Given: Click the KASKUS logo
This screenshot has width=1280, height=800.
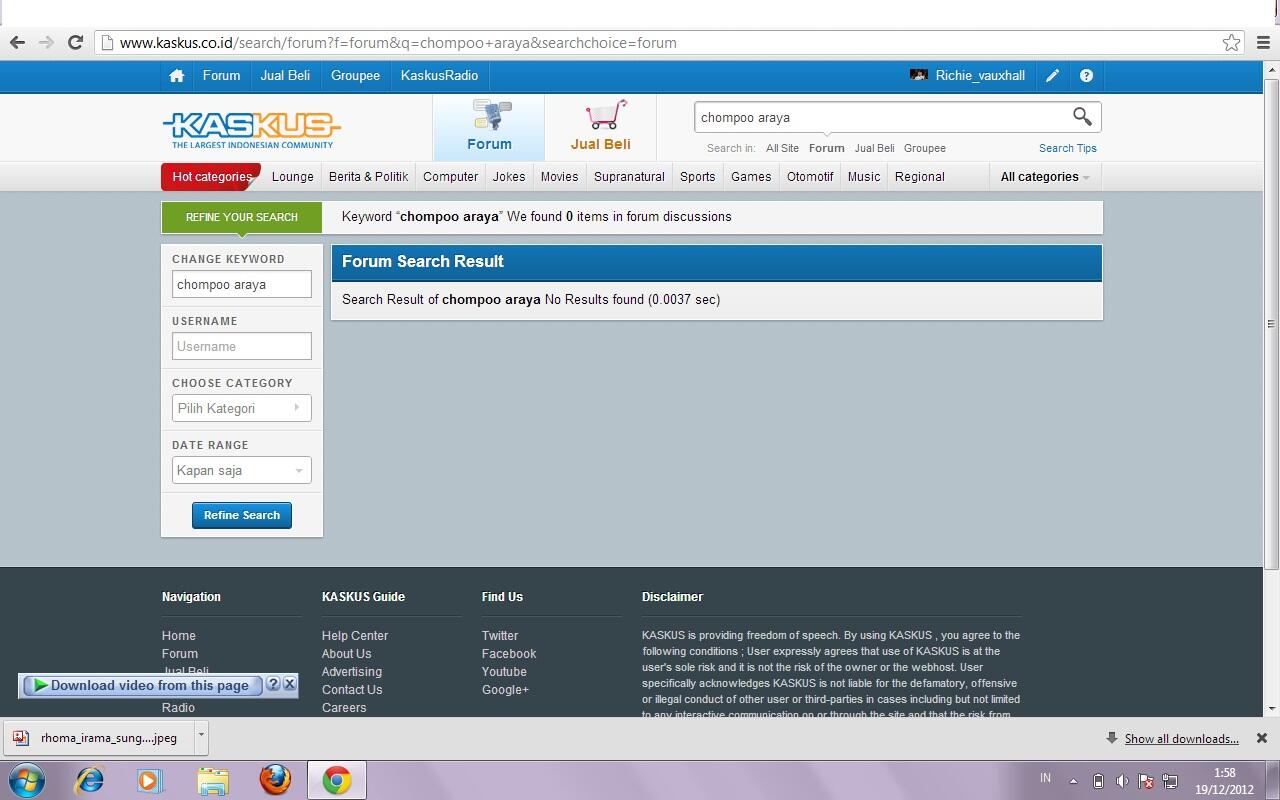Looking at the screenshot, I should [x=252, y=130].
